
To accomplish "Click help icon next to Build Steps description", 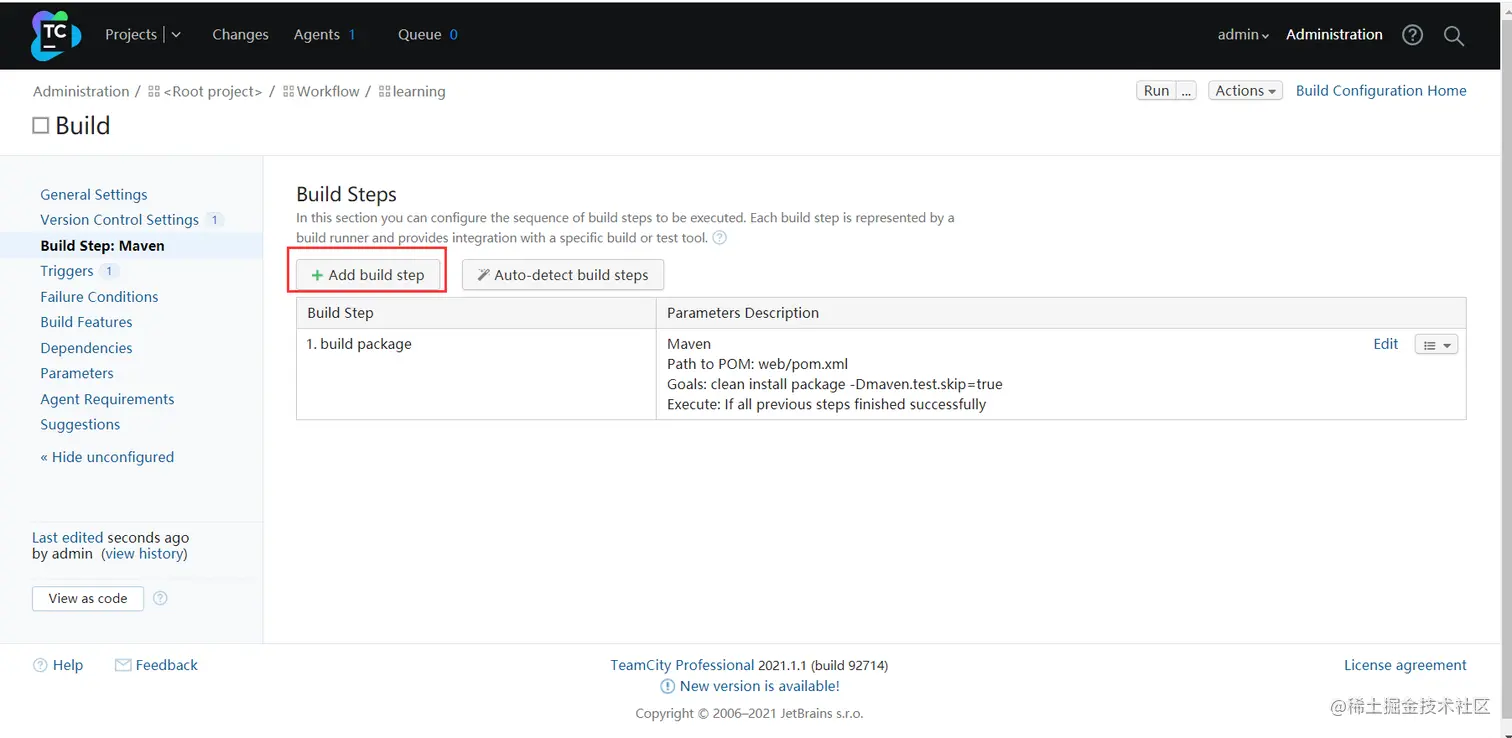I will (719, 238).
